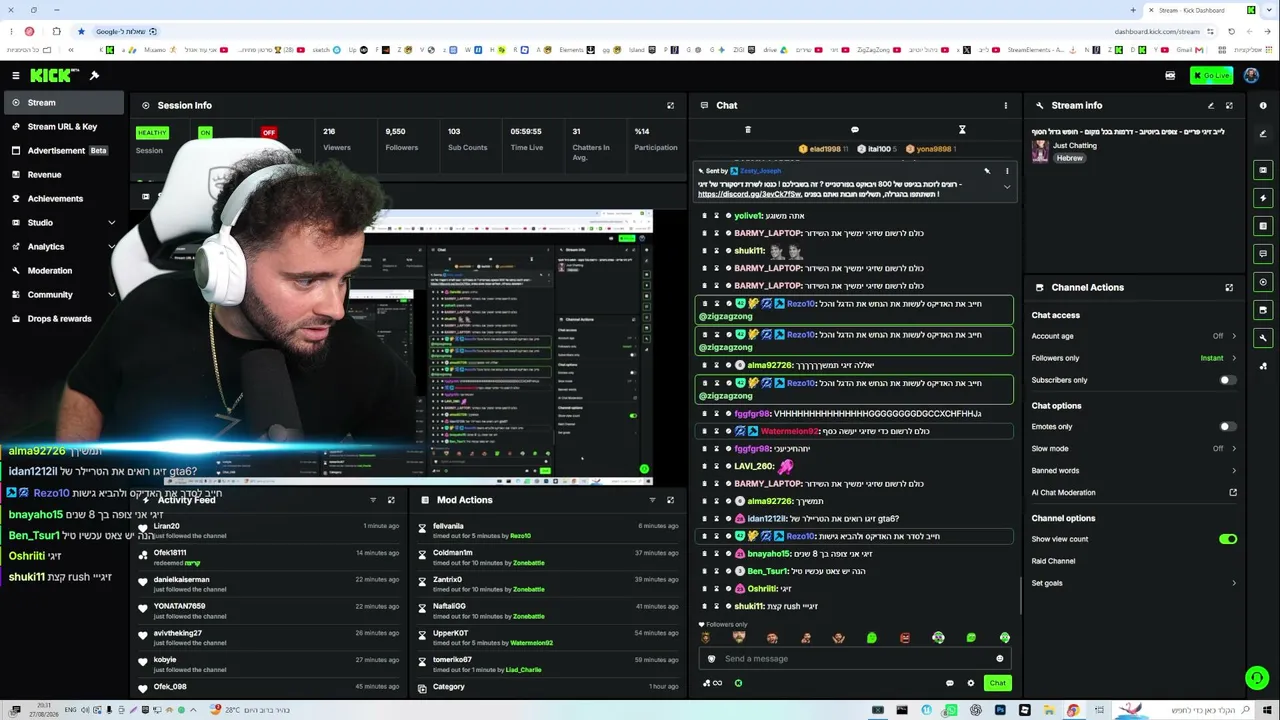This screenshot has height=720, width=1280.
Task: Expand the Session Info panel to fullscreen
Action: click(670, 105)
